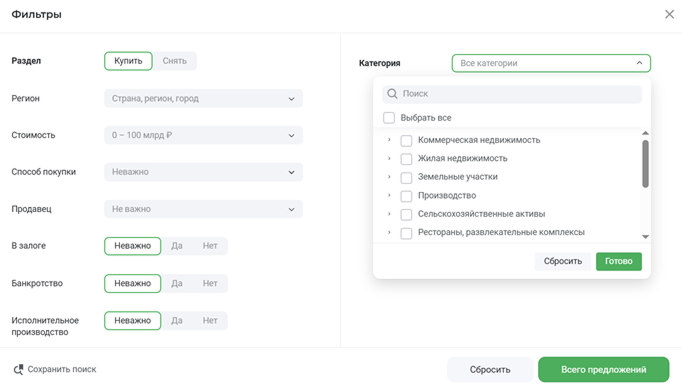Screen dimensions: 682x391
Task: Check Жилая недвижимость checkbox
Action: coord(406,159)
